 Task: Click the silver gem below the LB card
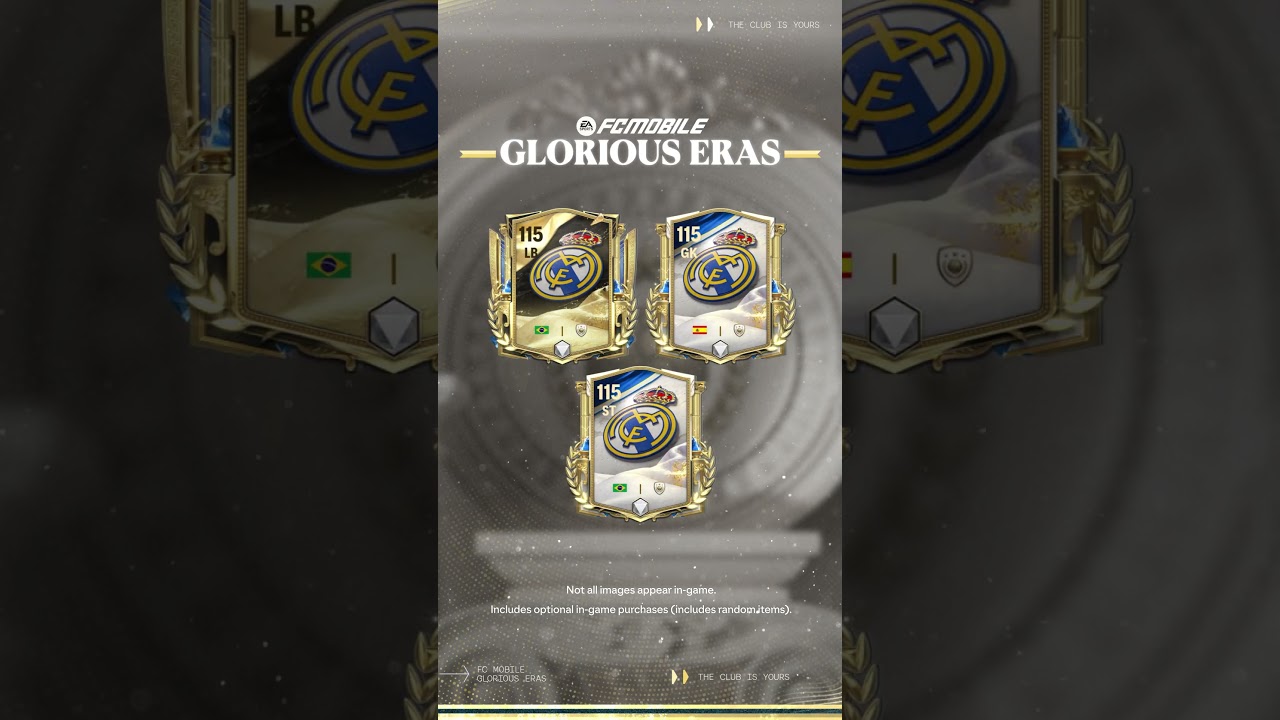pos(562,349)
